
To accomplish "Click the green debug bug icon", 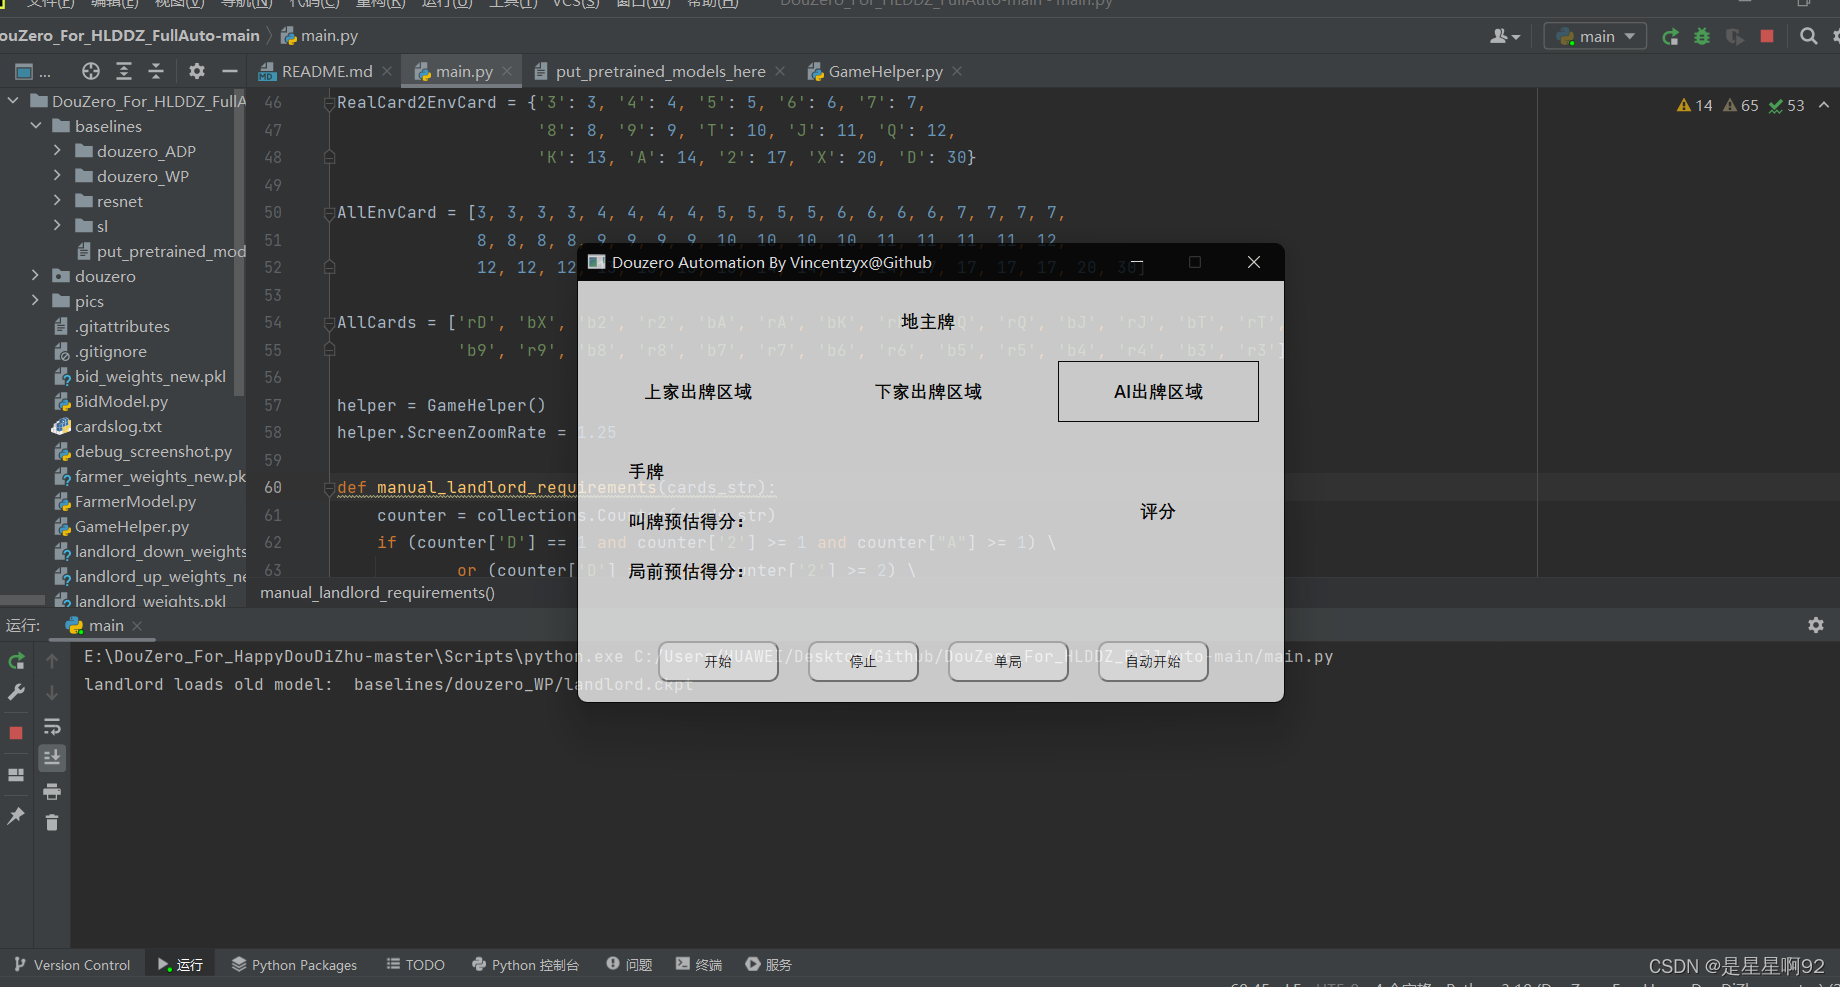I will pyautogui.click(x=1702, y=37).
